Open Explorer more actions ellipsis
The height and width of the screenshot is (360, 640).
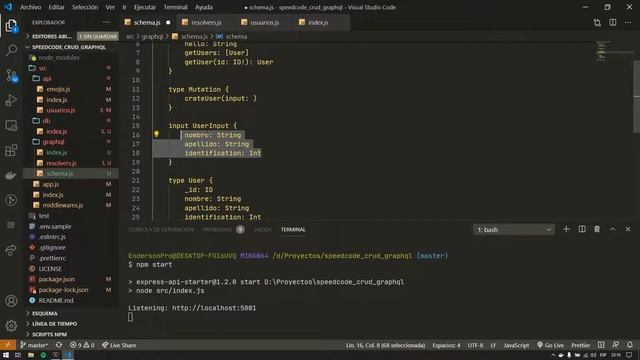[106, 22]
